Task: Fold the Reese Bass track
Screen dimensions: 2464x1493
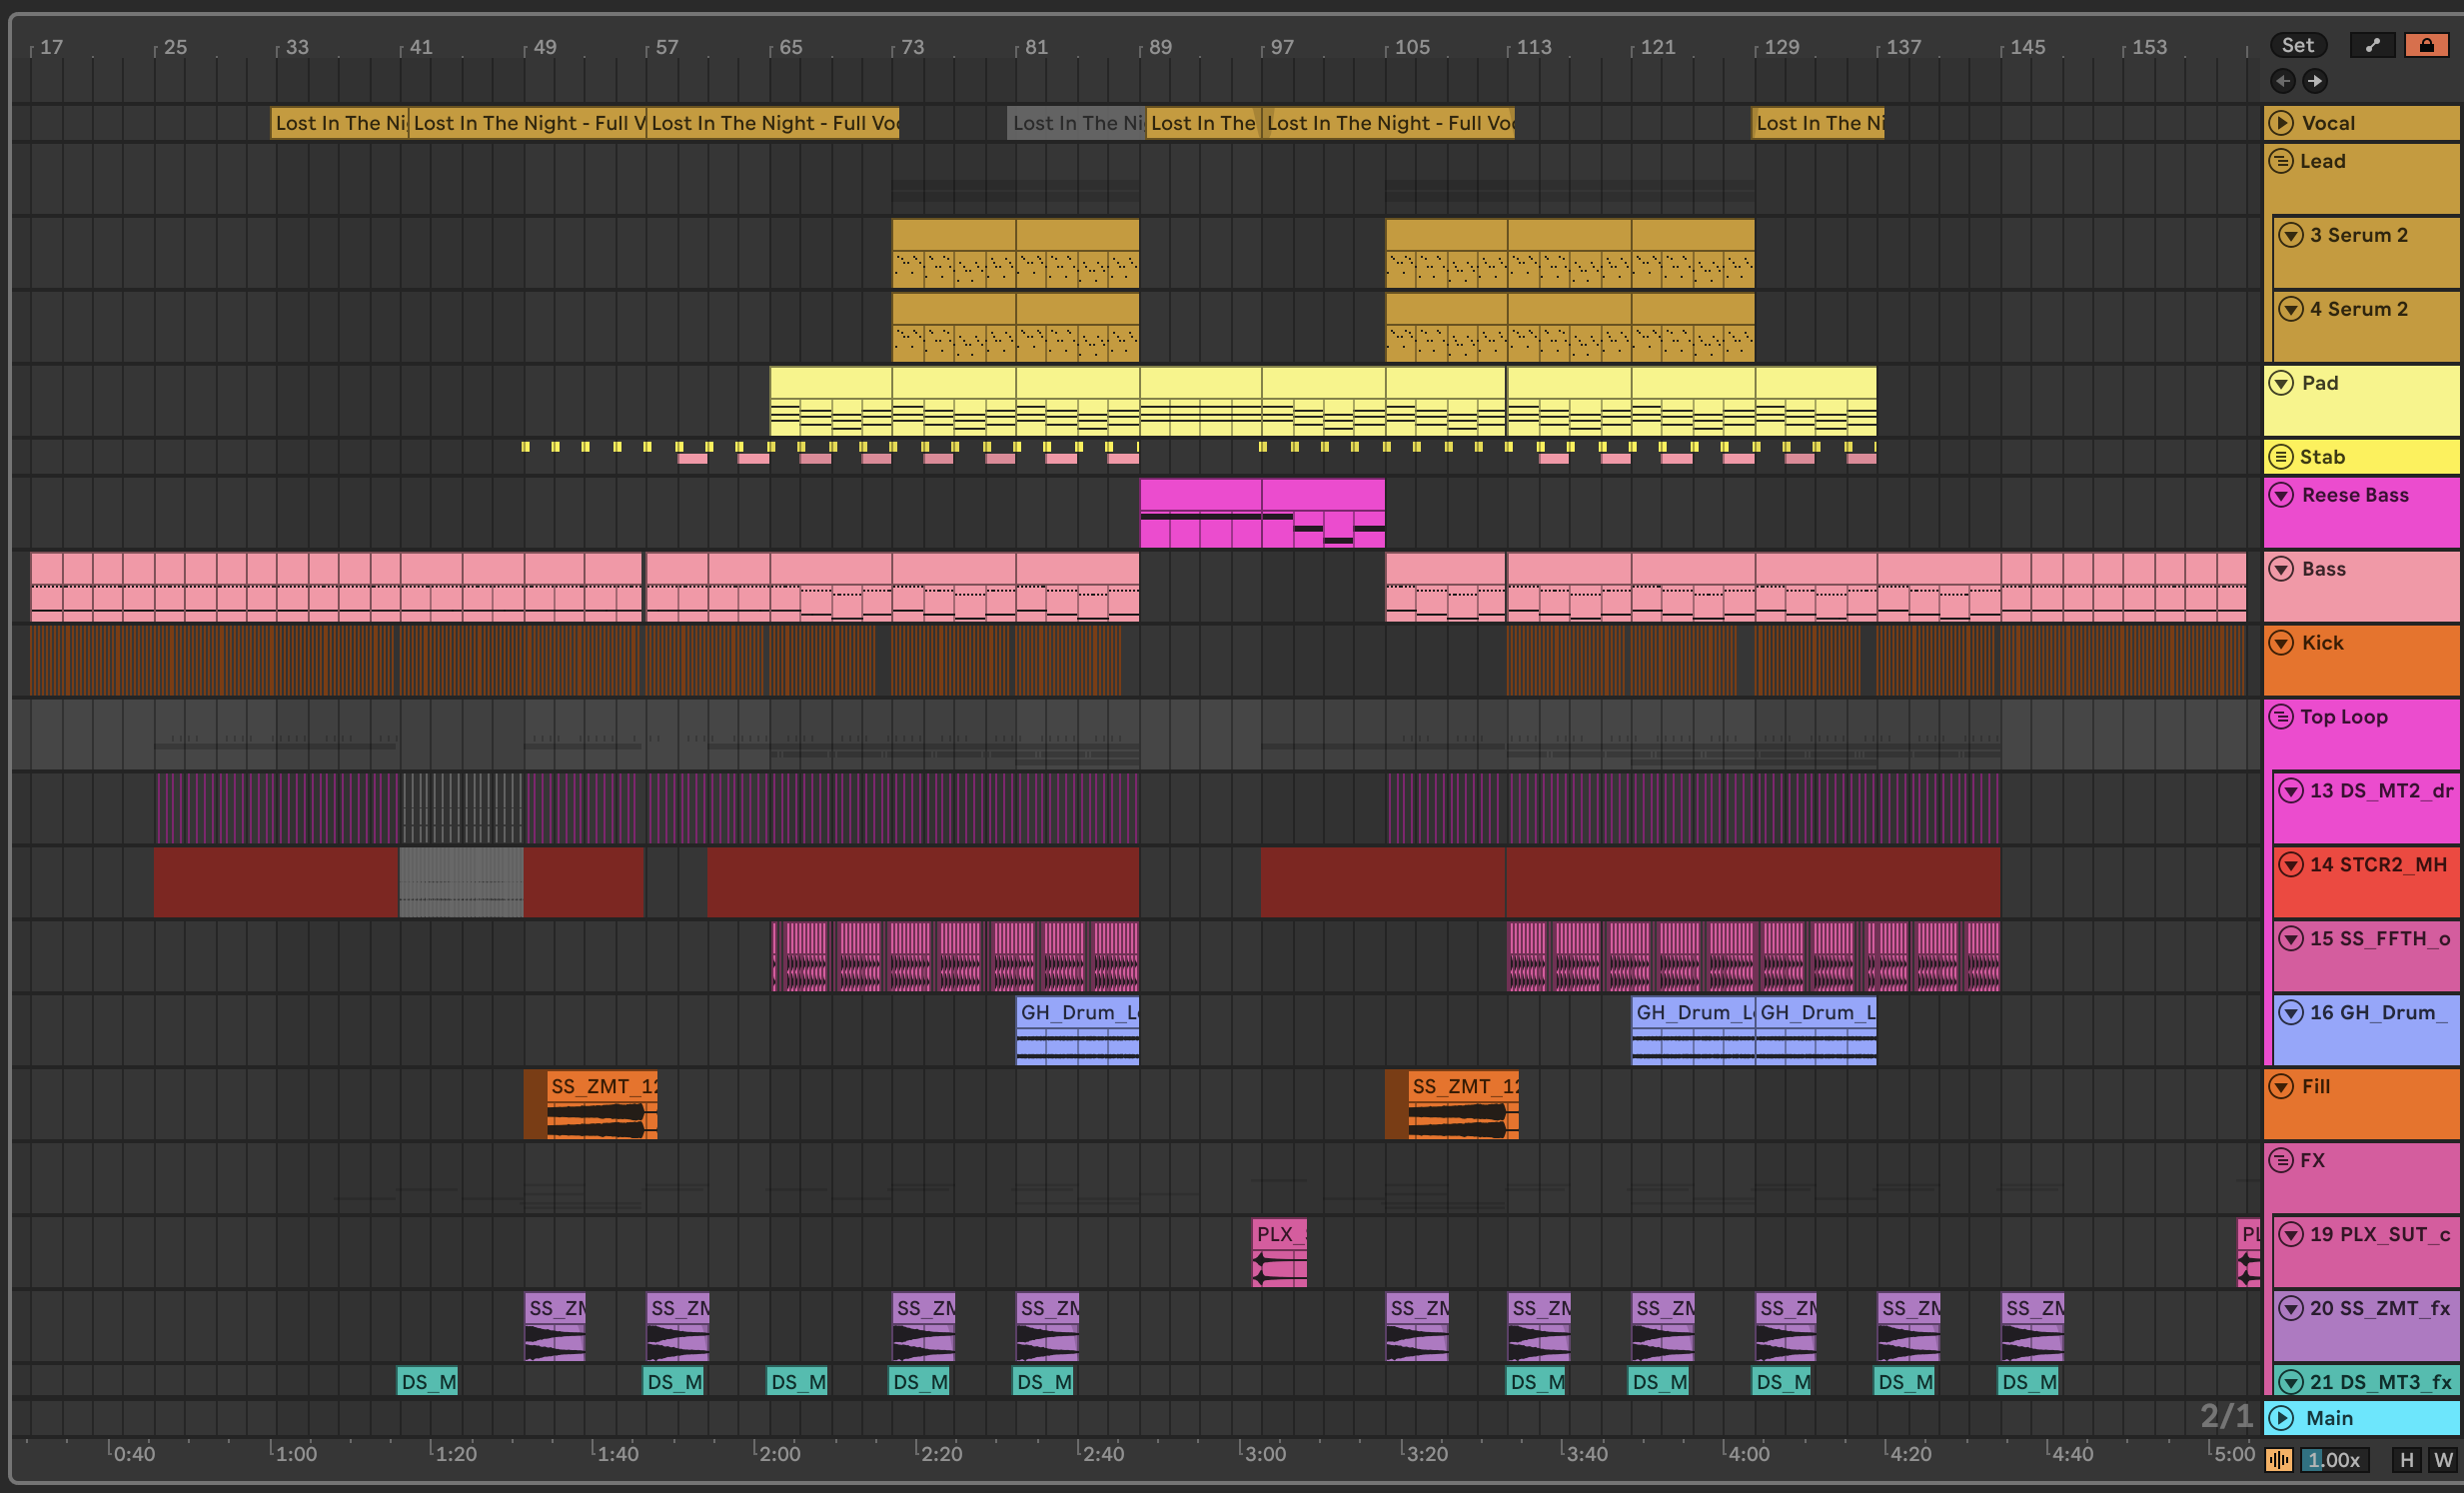Action: tap(2281, 495)
